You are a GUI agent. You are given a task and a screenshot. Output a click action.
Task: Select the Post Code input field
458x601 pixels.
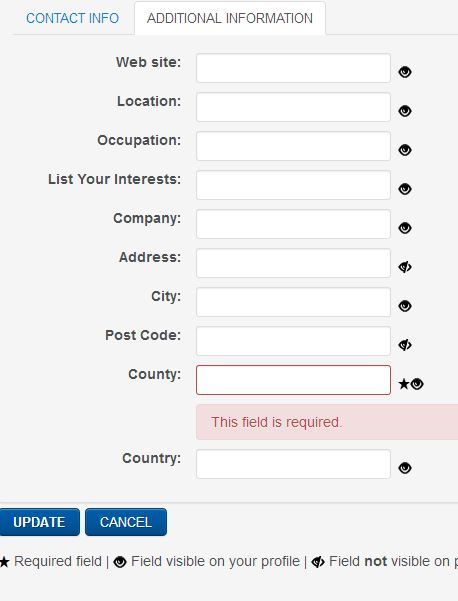tap(293, 341)
